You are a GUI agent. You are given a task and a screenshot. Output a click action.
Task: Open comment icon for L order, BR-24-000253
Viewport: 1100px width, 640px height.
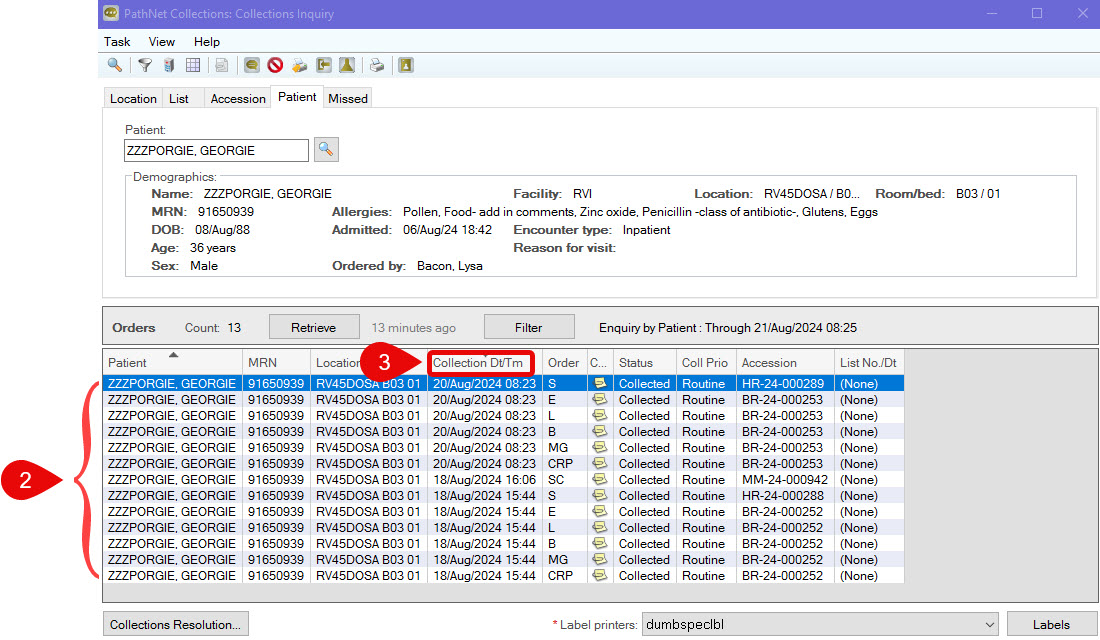(599, 415)
